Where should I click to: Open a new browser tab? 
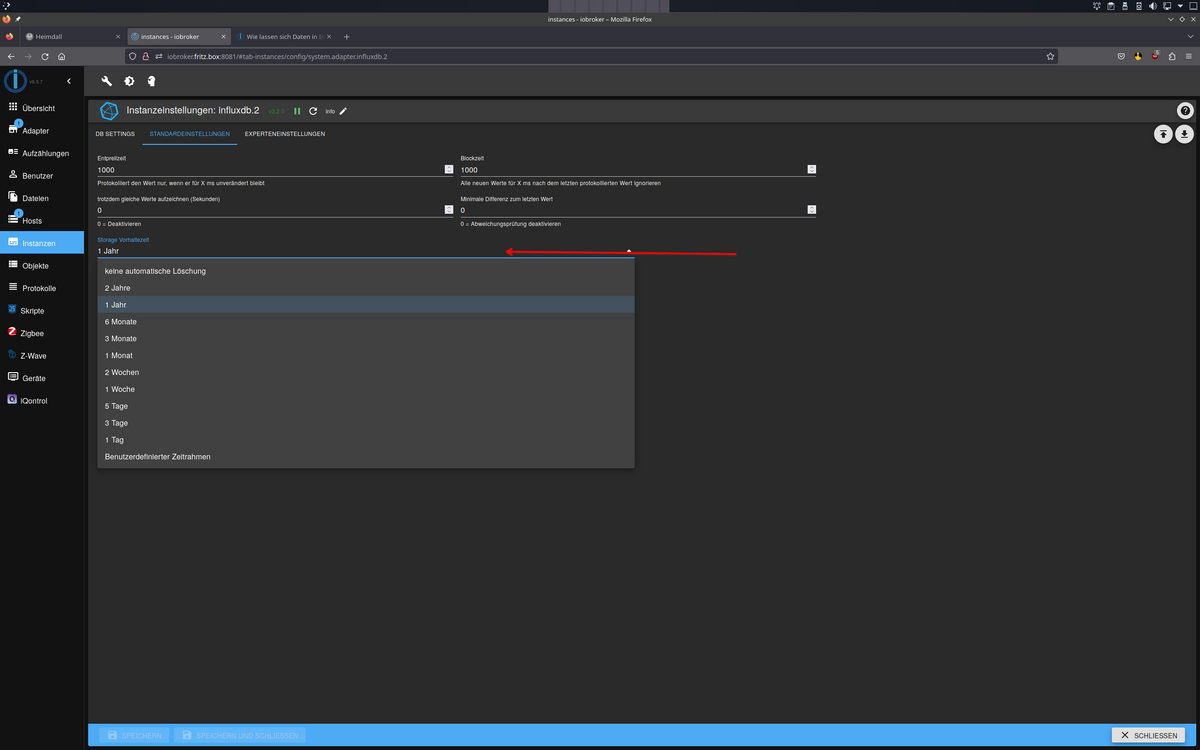347,36
